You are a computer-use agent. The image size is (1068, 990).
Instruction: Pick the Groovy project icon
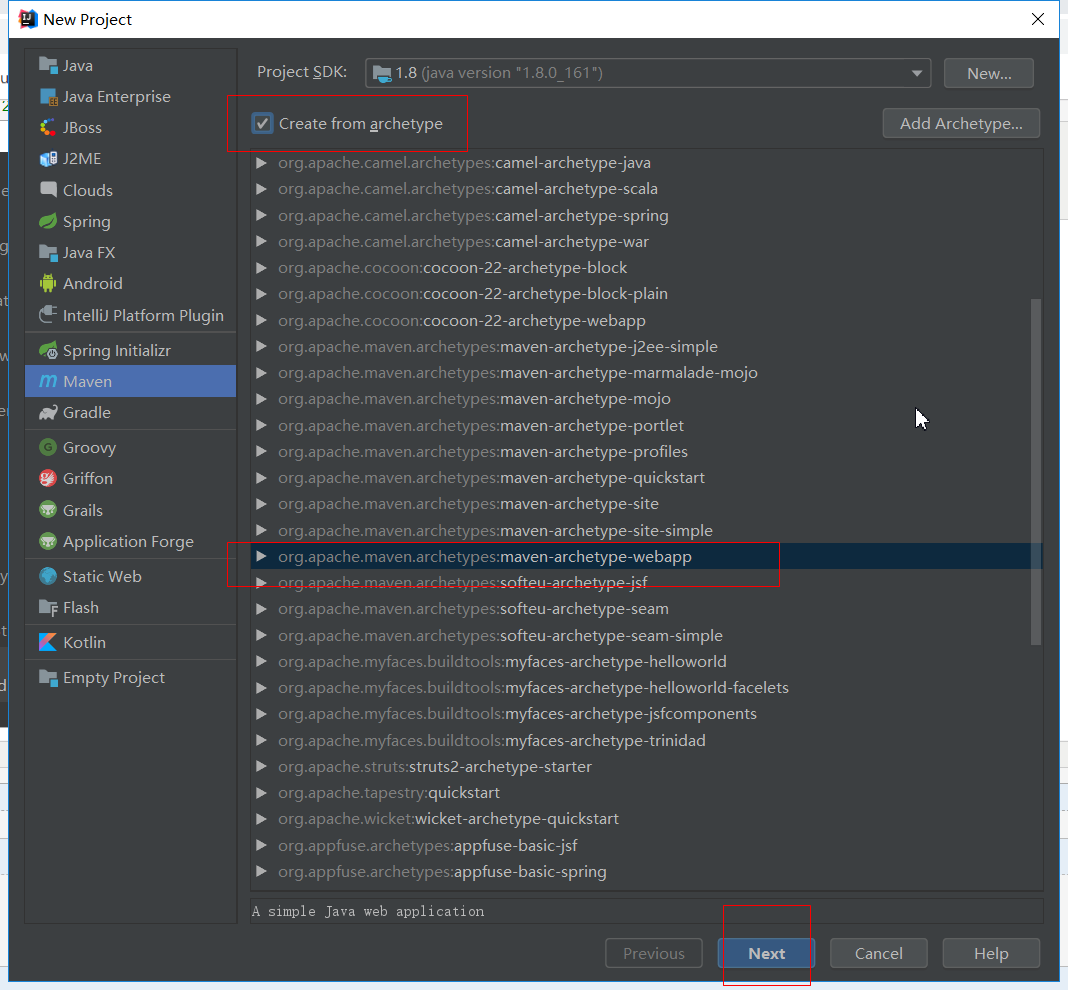pos(47,448)
